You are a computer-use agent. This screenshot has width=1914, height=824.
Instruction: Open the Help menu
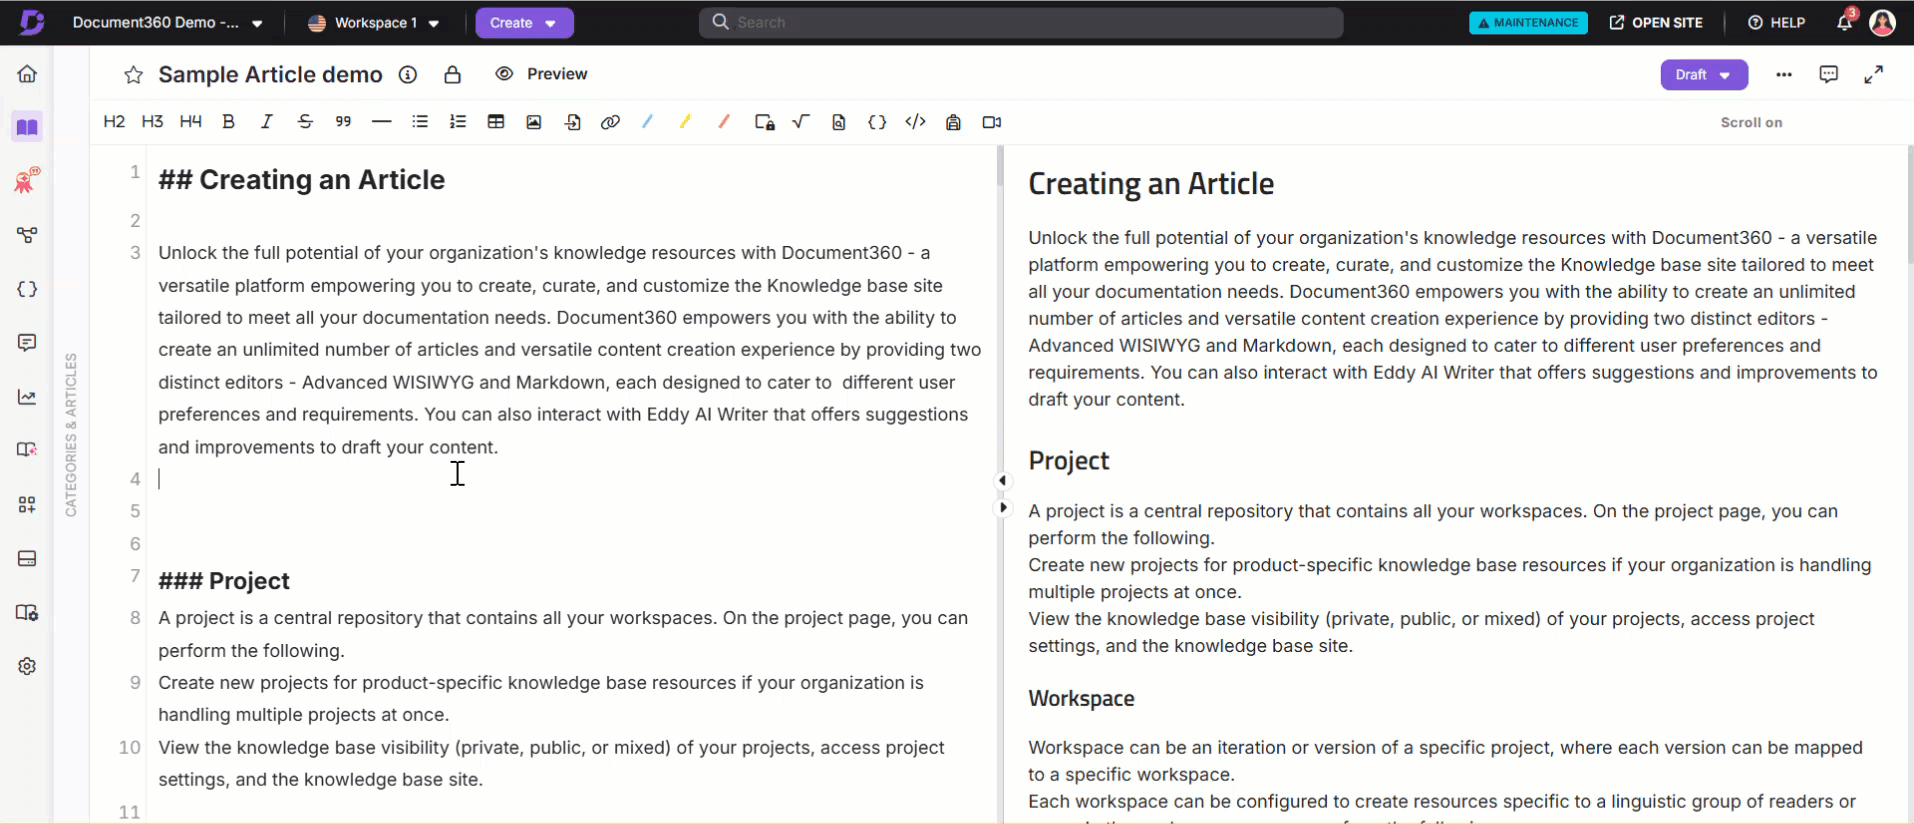[1776, 23]
